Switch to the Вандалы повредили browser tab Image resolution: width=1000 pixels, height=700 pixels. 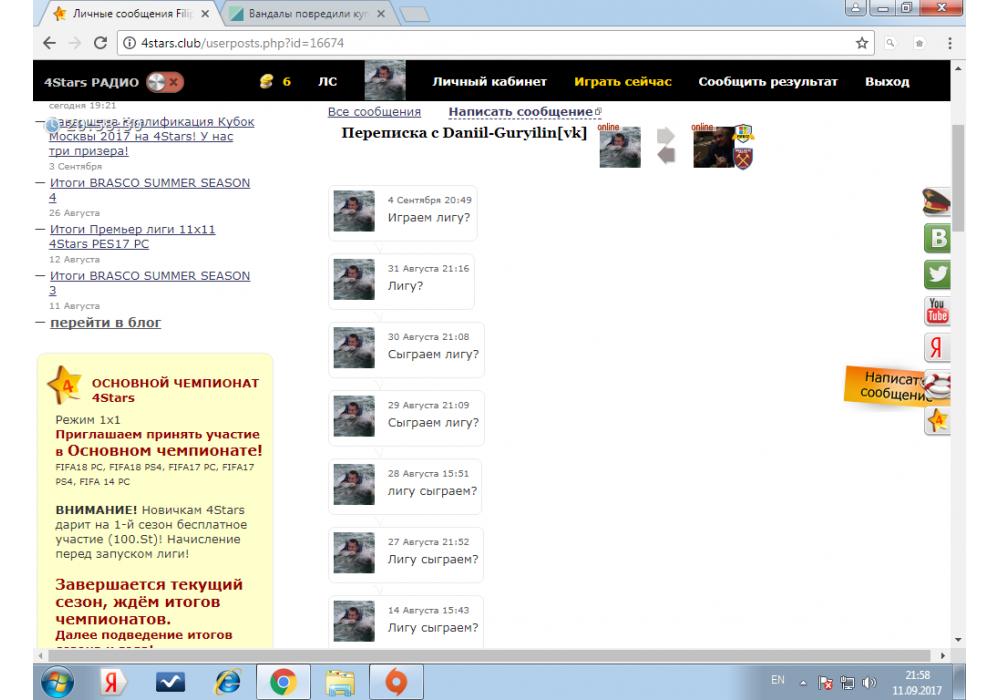[x=308, y=14]
